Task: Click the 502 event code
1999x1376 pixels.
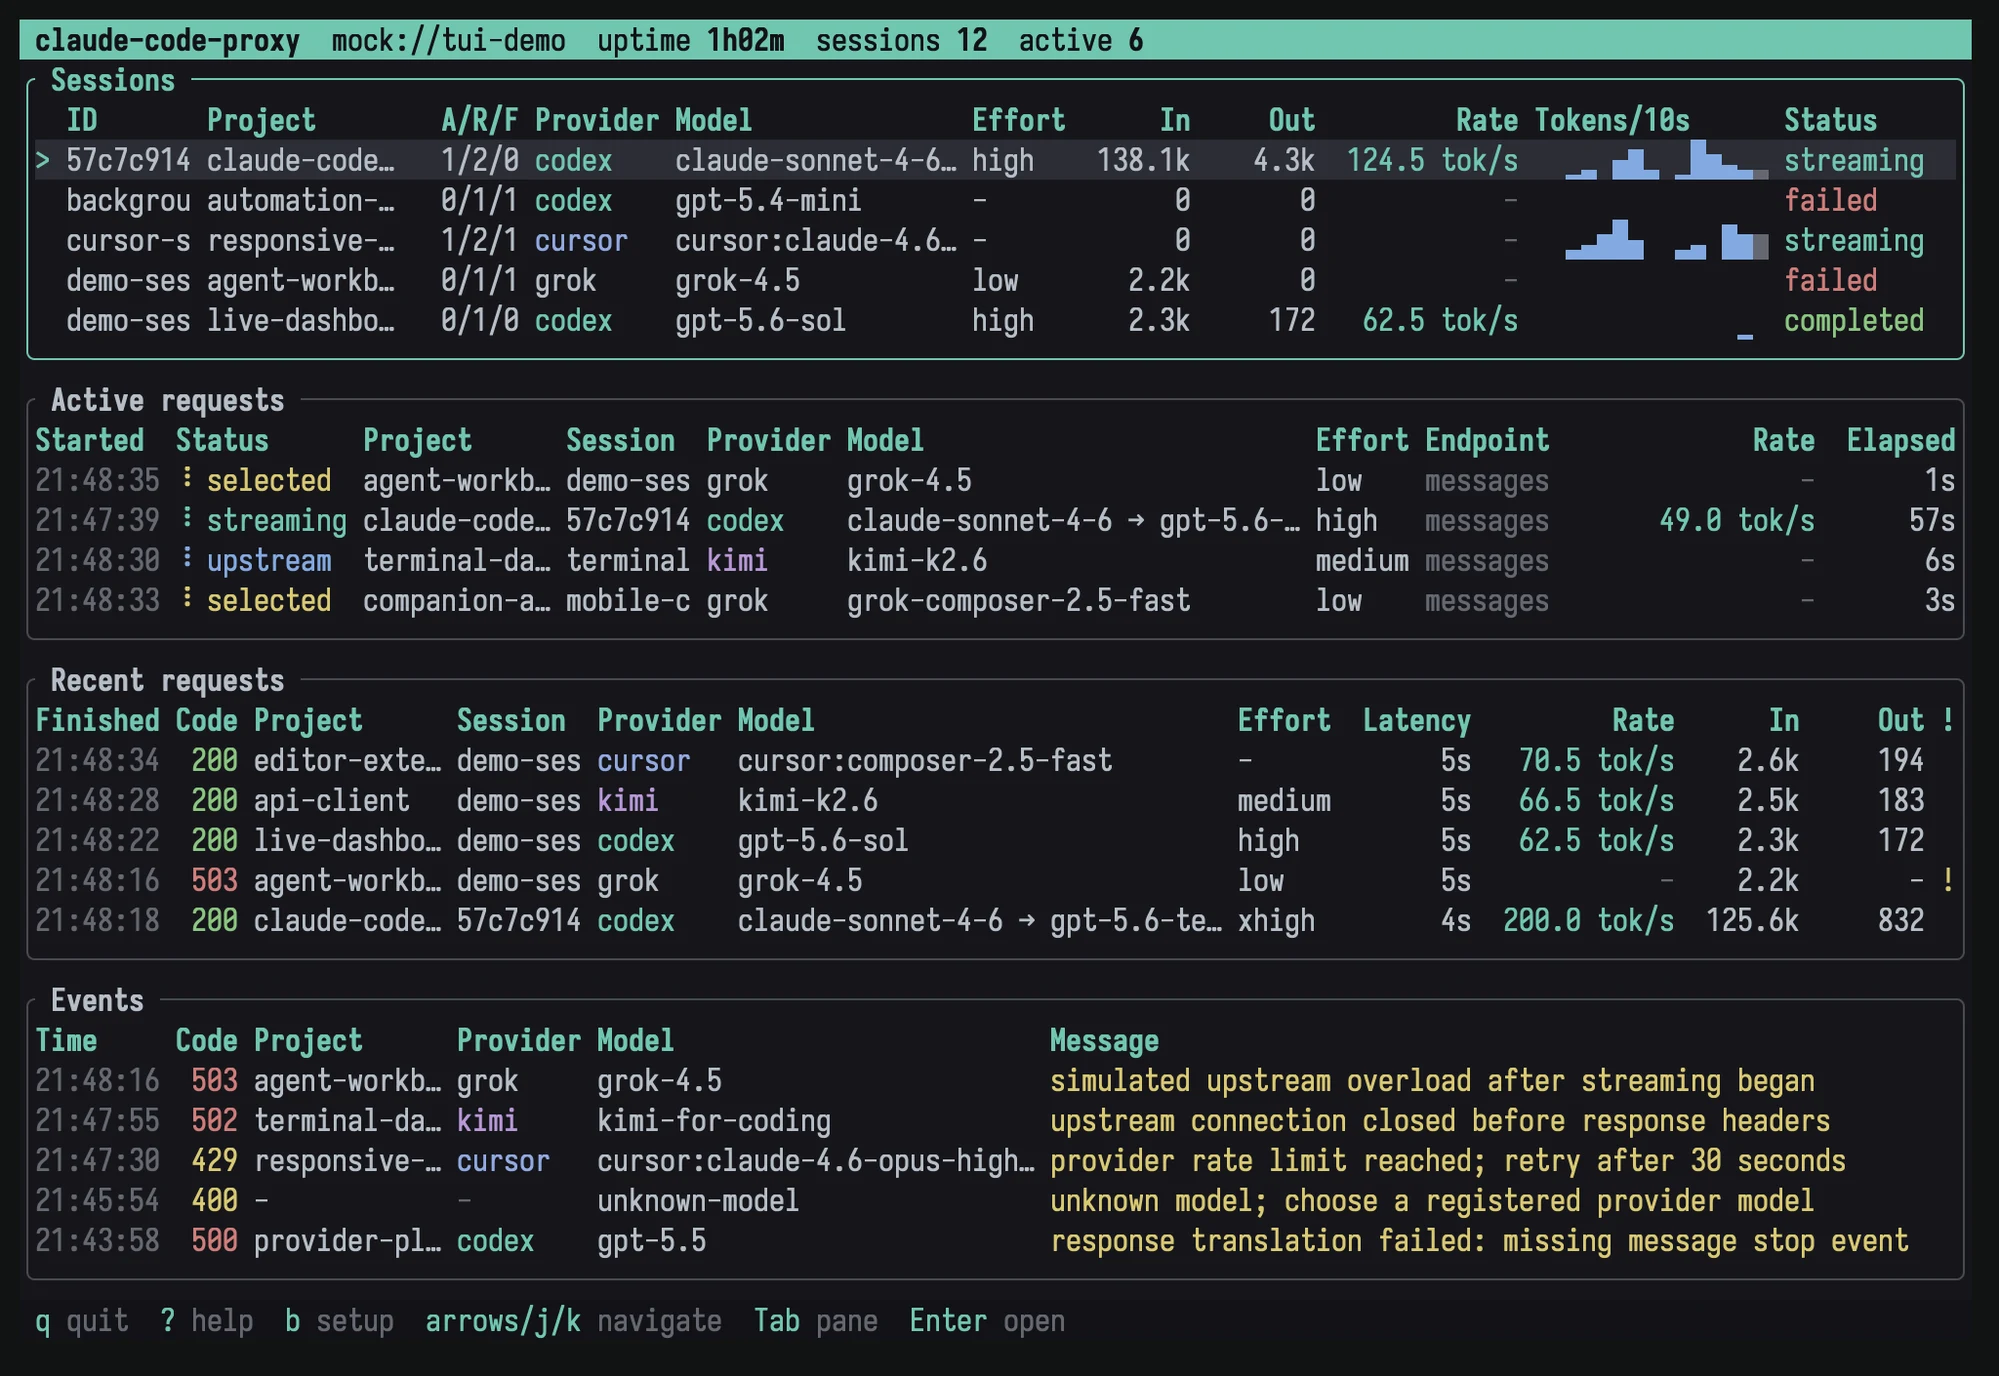Action: 214,1121
